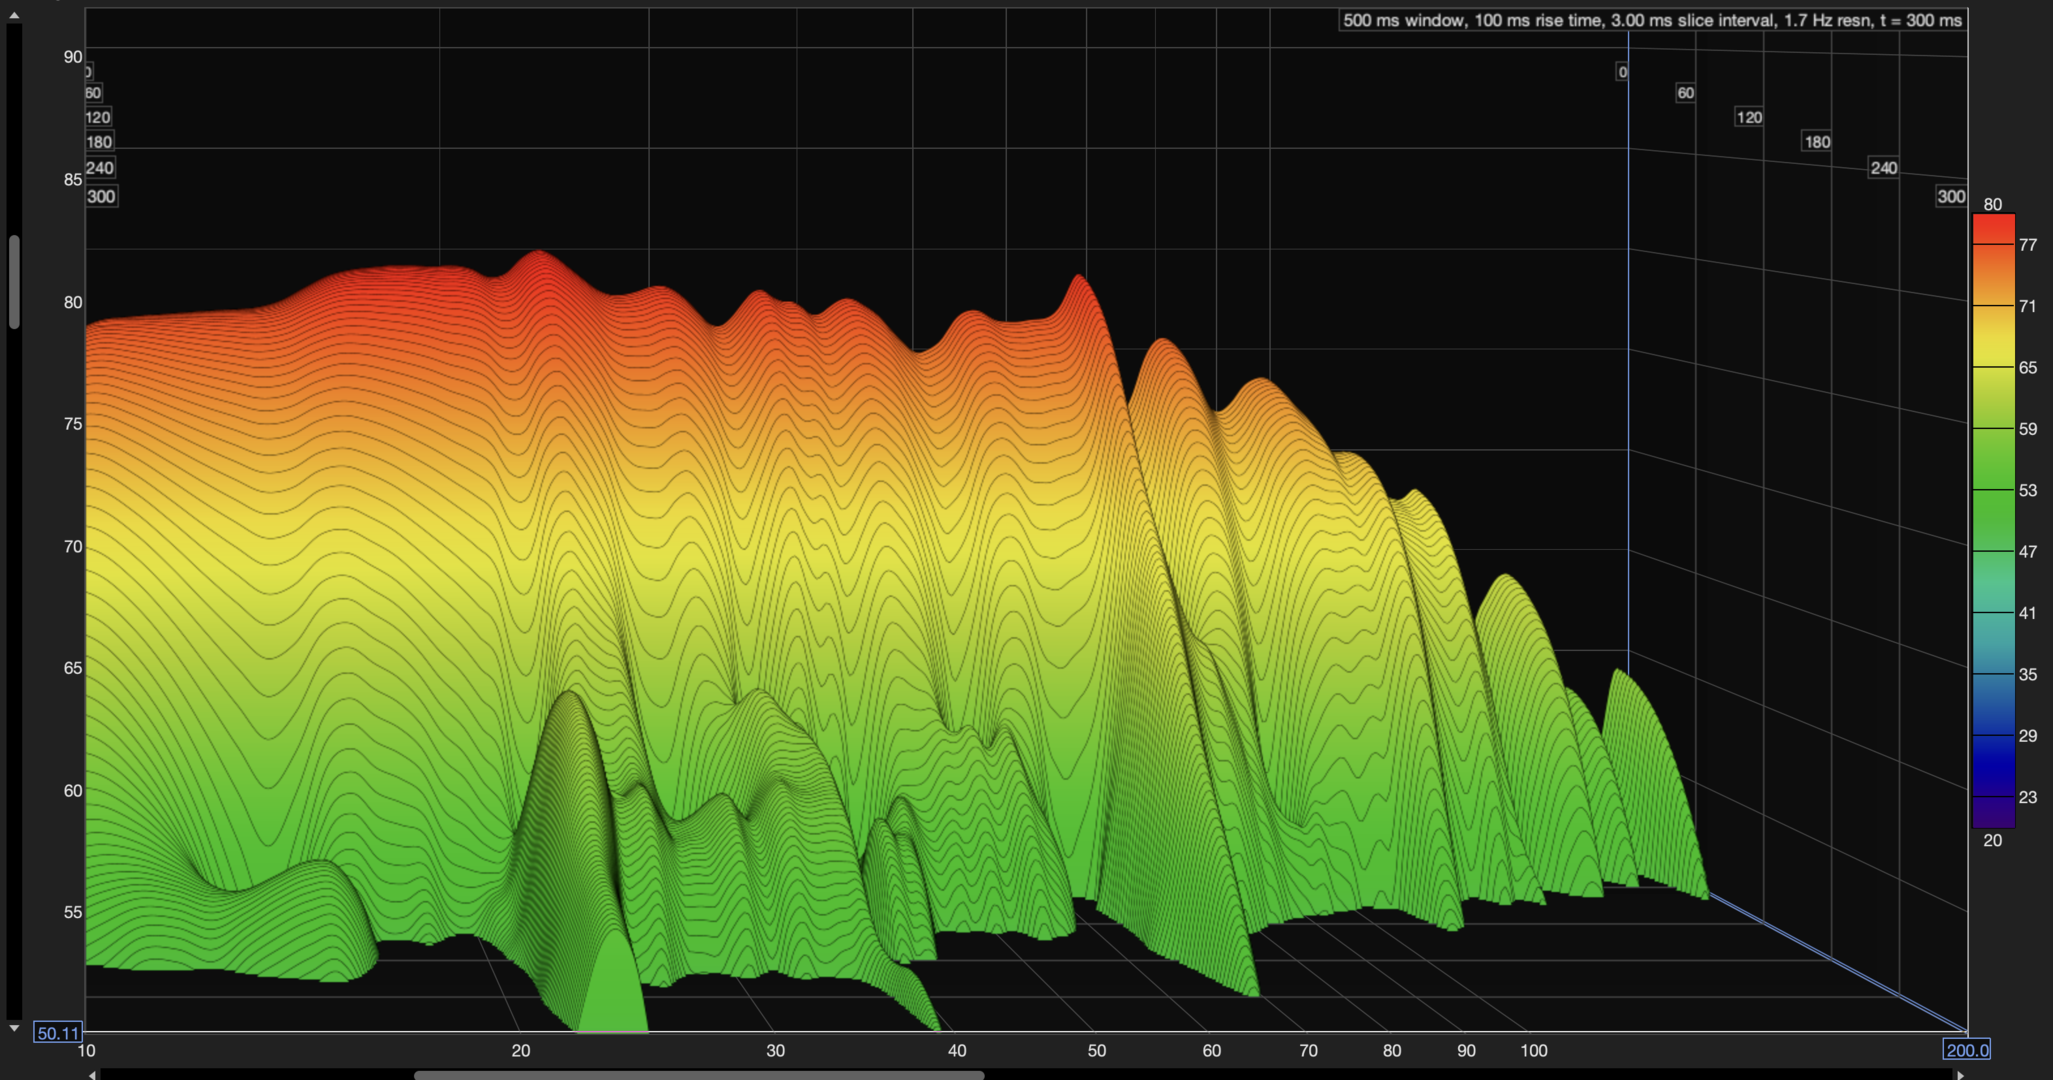
Task: Click the 20 Hz frequency axis label
Action: [520, 1050]
